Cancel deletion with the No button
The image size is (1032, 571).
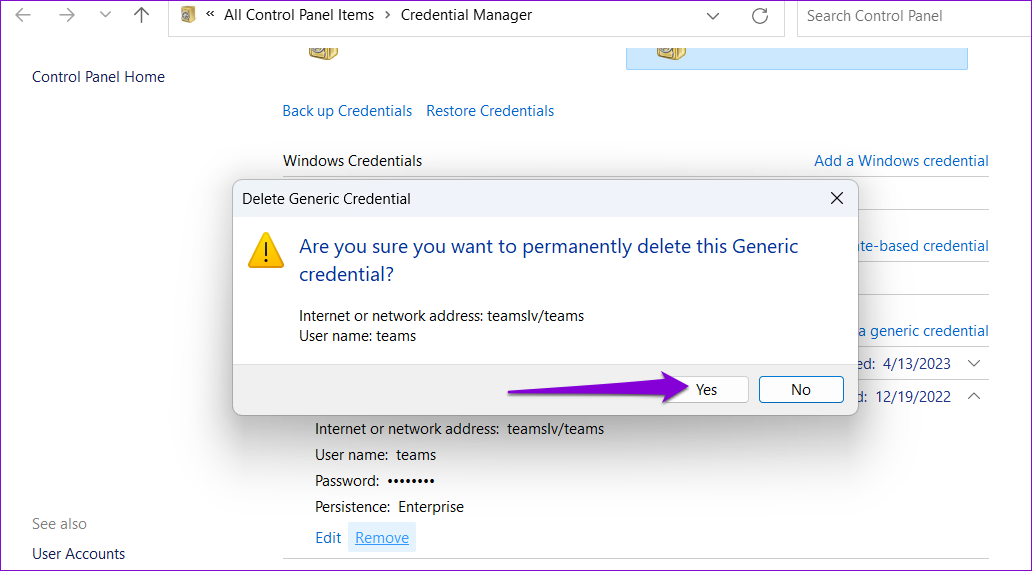(x=801, y=389)
